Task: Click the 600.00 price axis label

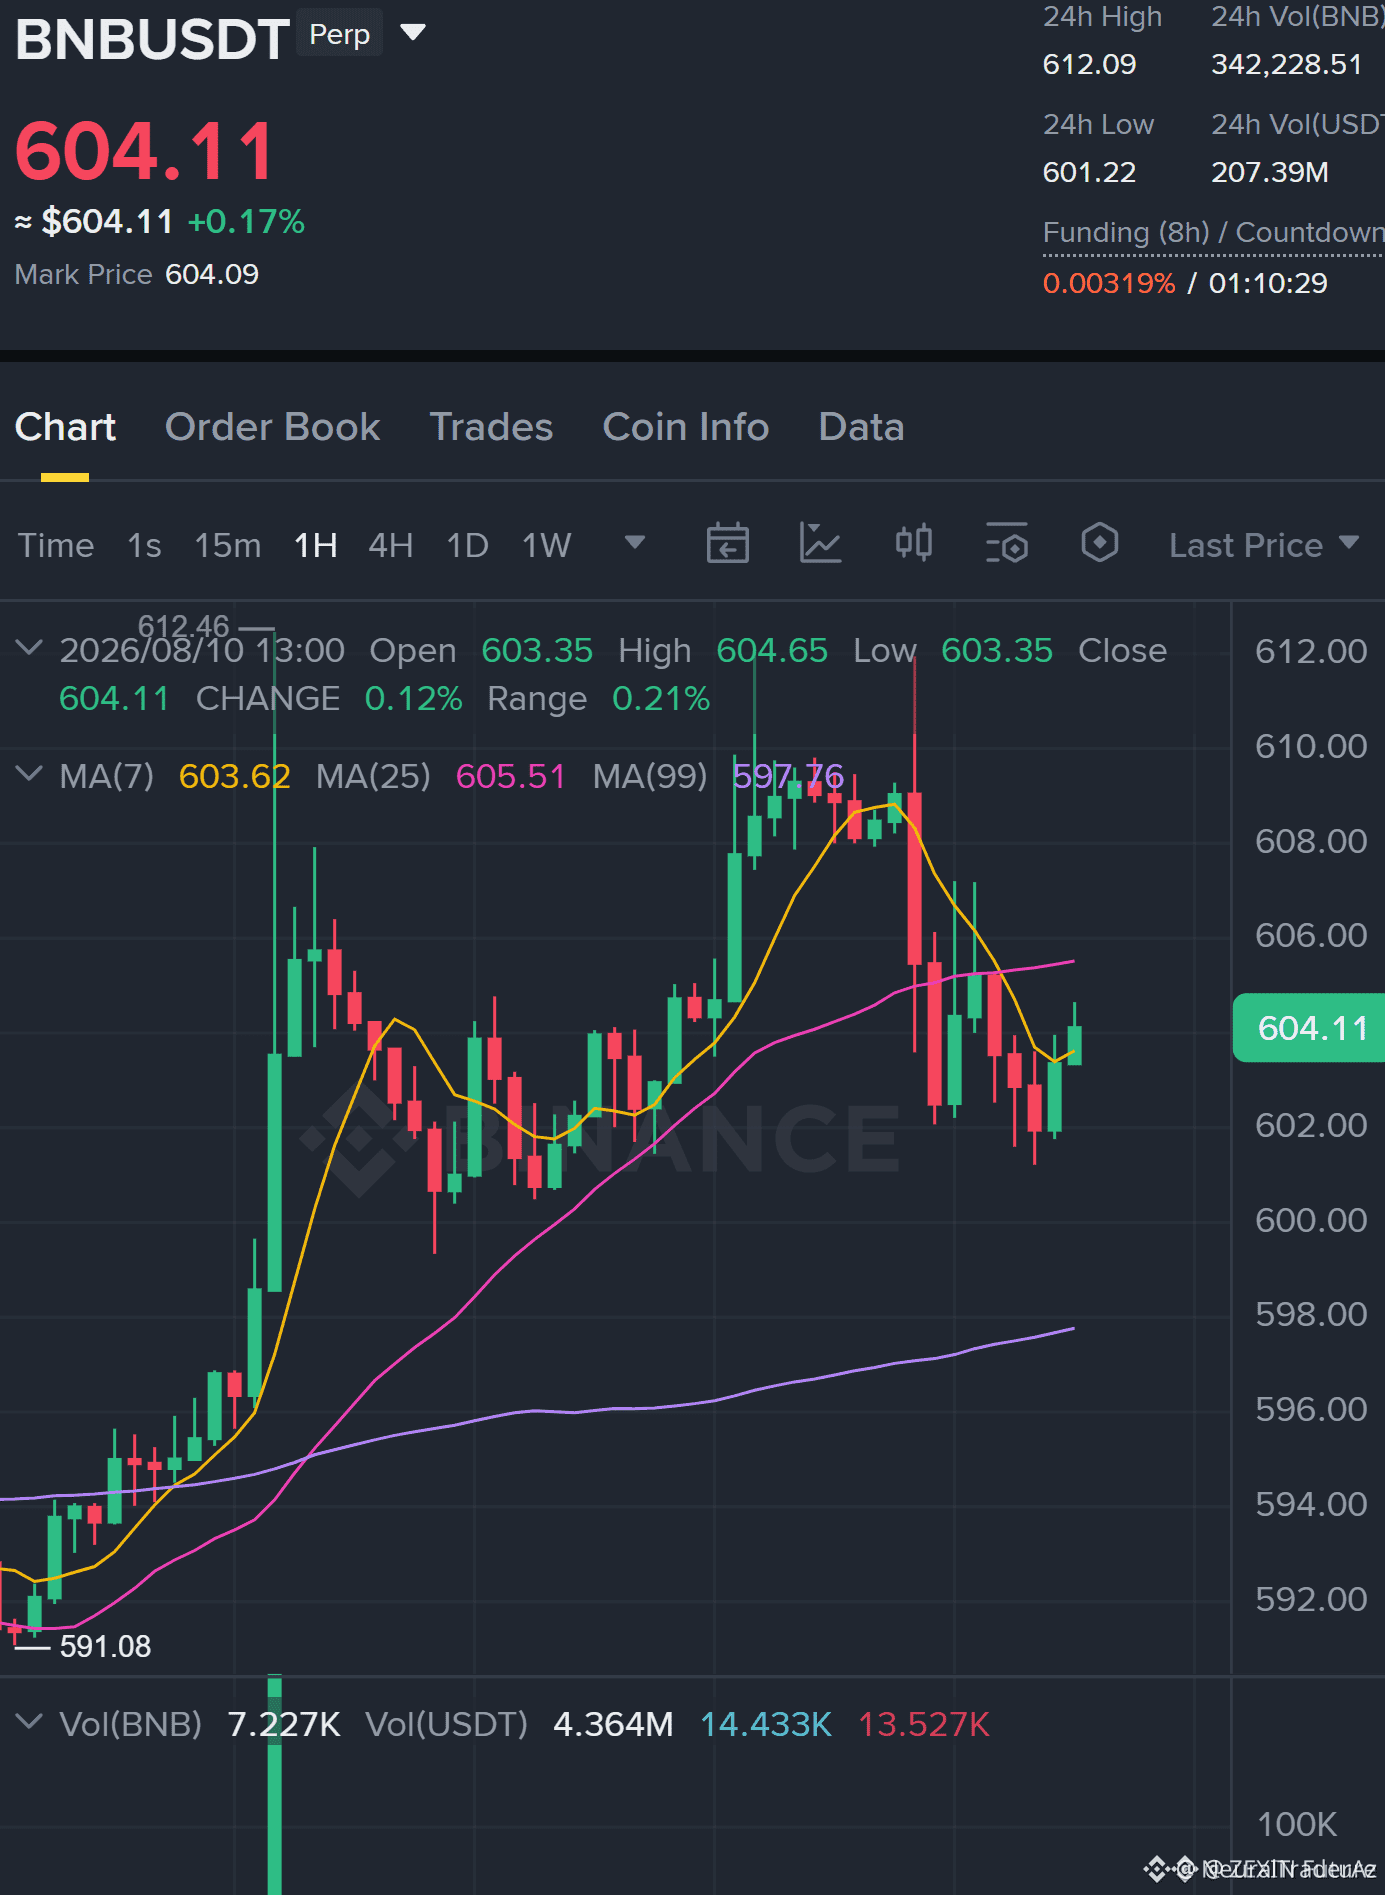Action: pos(1310,1219)
